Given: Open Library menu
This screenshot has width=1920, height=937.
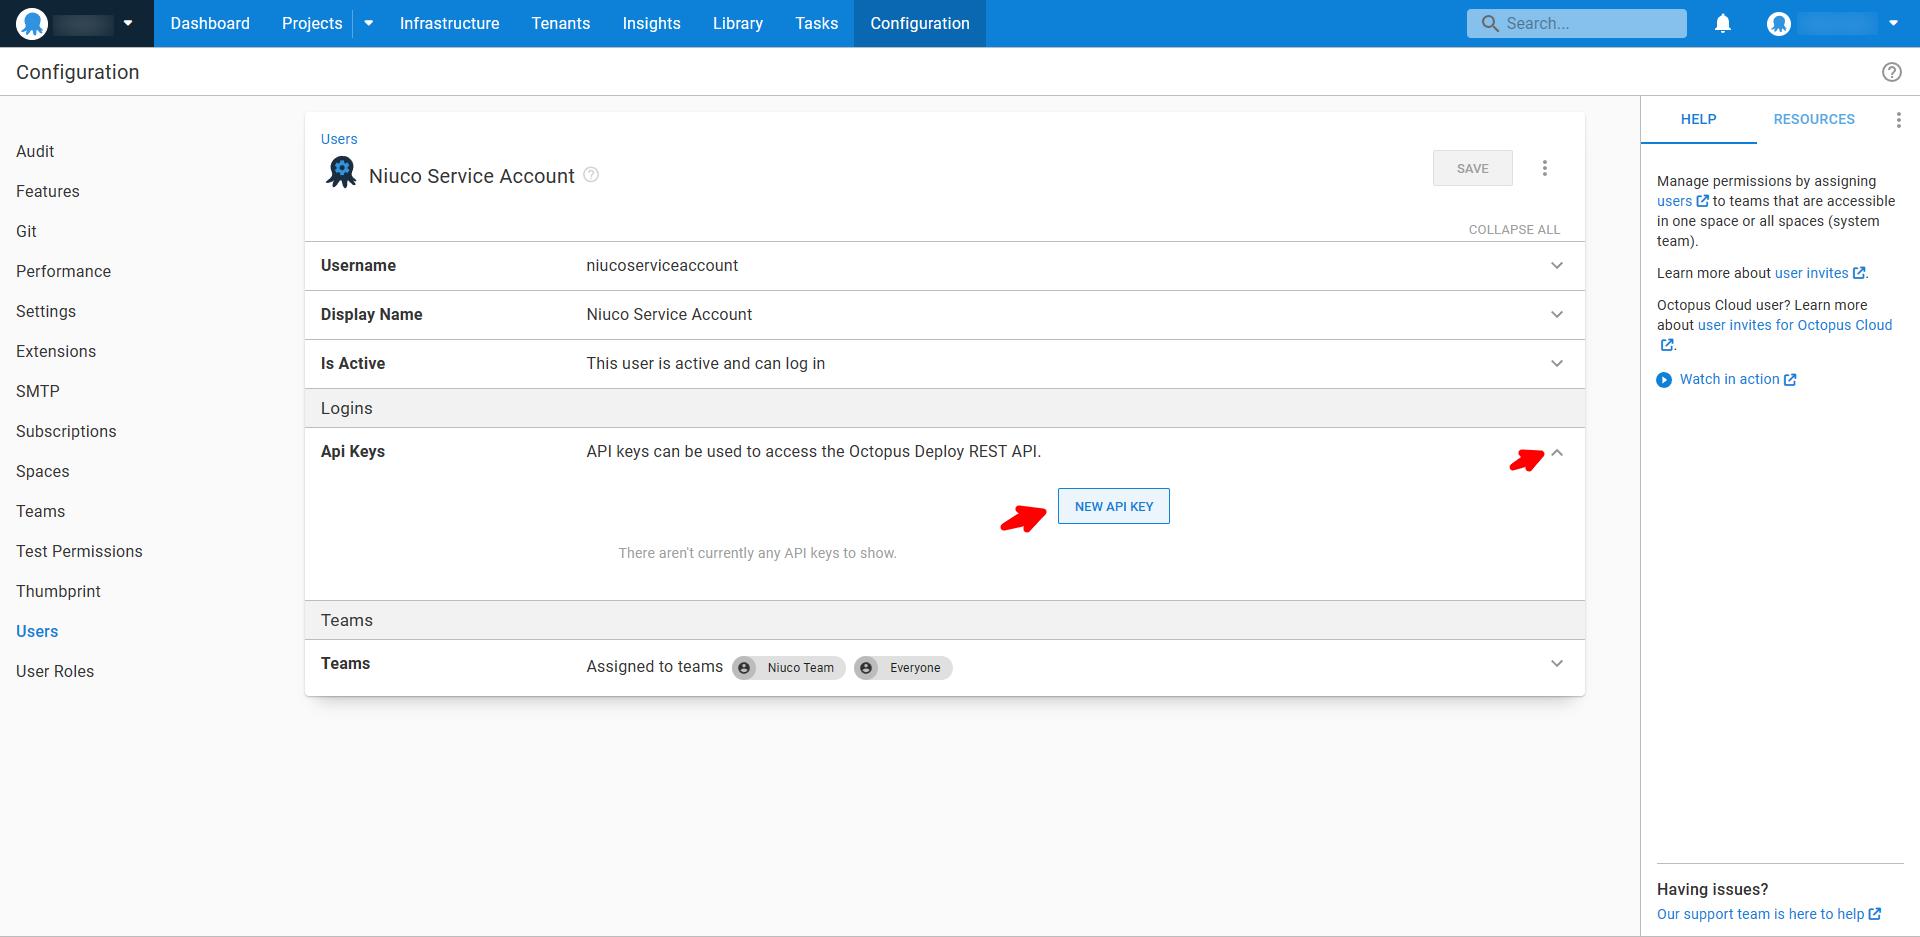Looking at the screenshot, I should pyautogui.click(x=738, y=23).
